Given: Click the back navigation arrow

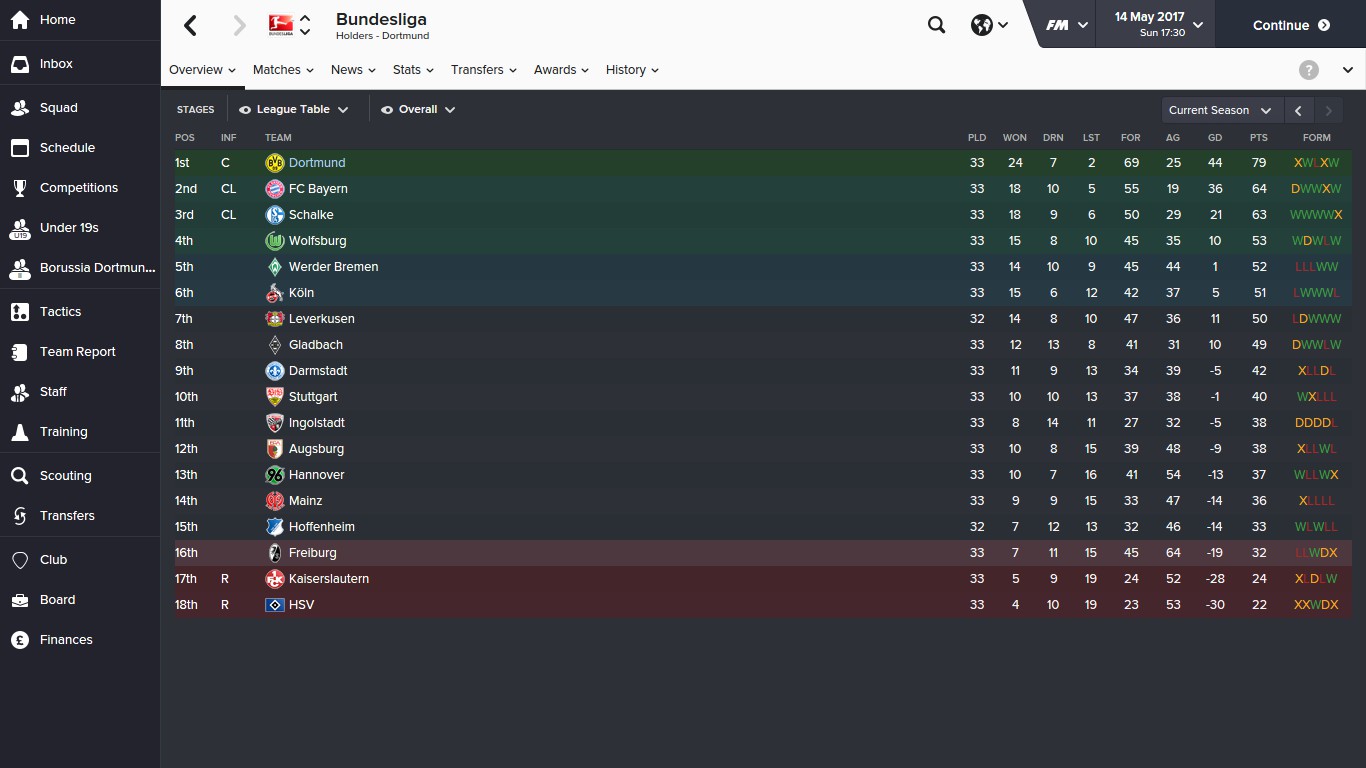Looking at the screenshot, I should coord(191,25).
